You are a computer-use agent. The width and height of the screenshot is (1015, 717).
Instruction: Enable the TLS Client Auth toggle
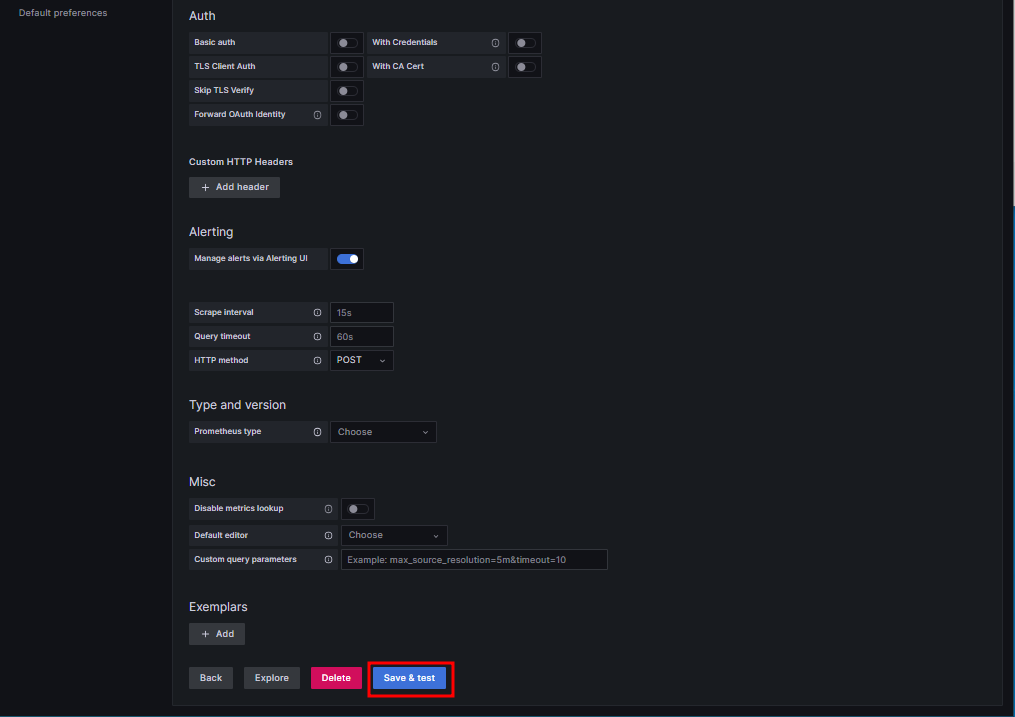point(347,67)
